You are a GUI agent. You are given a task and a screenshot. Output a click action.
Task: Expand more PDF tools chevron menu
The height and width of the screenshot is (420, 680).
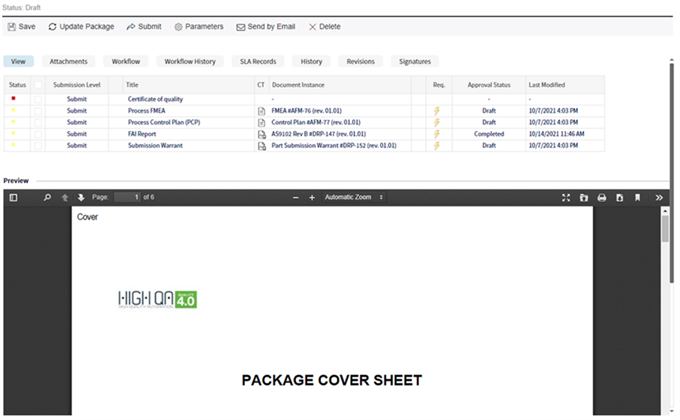(x=659, y=198)
